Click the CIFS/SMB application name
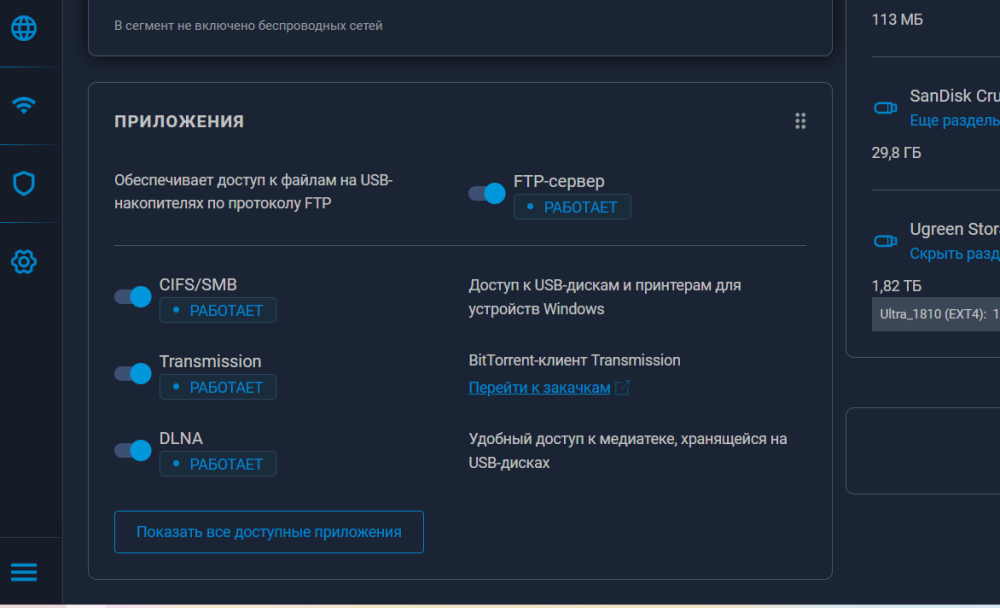This screenshot has width=1000, height=608. [198, 285]
